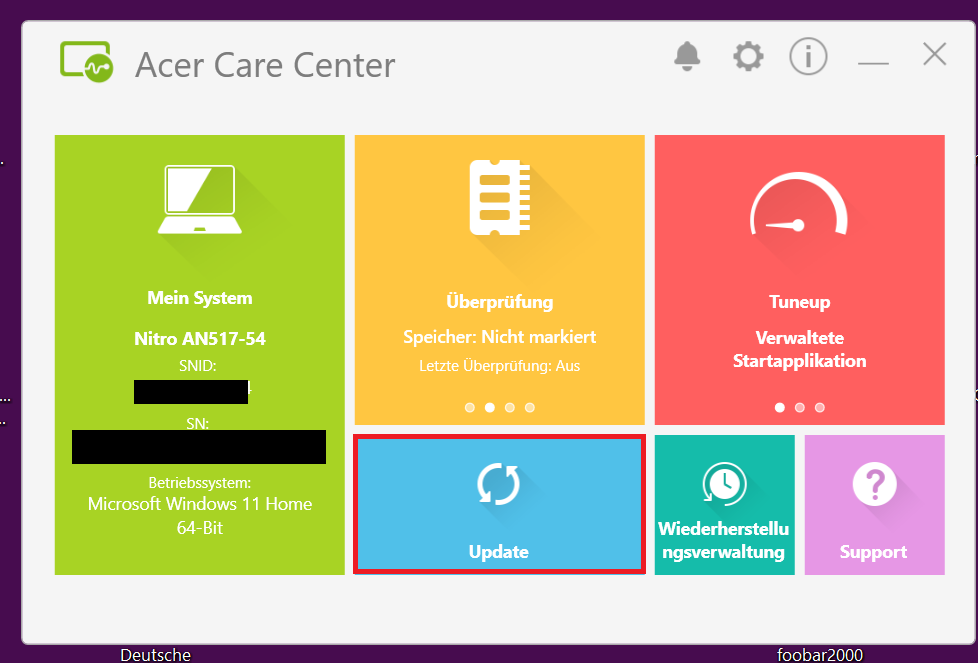Click 'Letzte Überprüfung: Aus' text
The width and height of the screenshot is (978, 663).
[x=500, y=365]
